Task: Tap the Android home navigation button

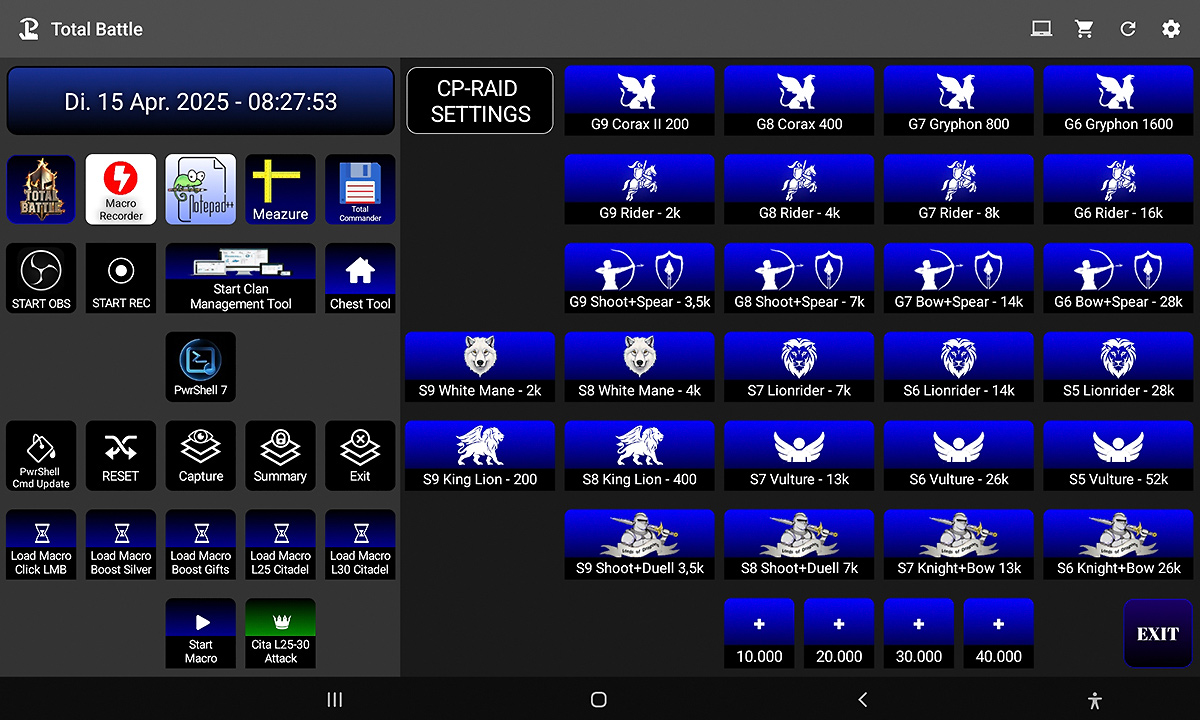Action: tap(599, 700)
